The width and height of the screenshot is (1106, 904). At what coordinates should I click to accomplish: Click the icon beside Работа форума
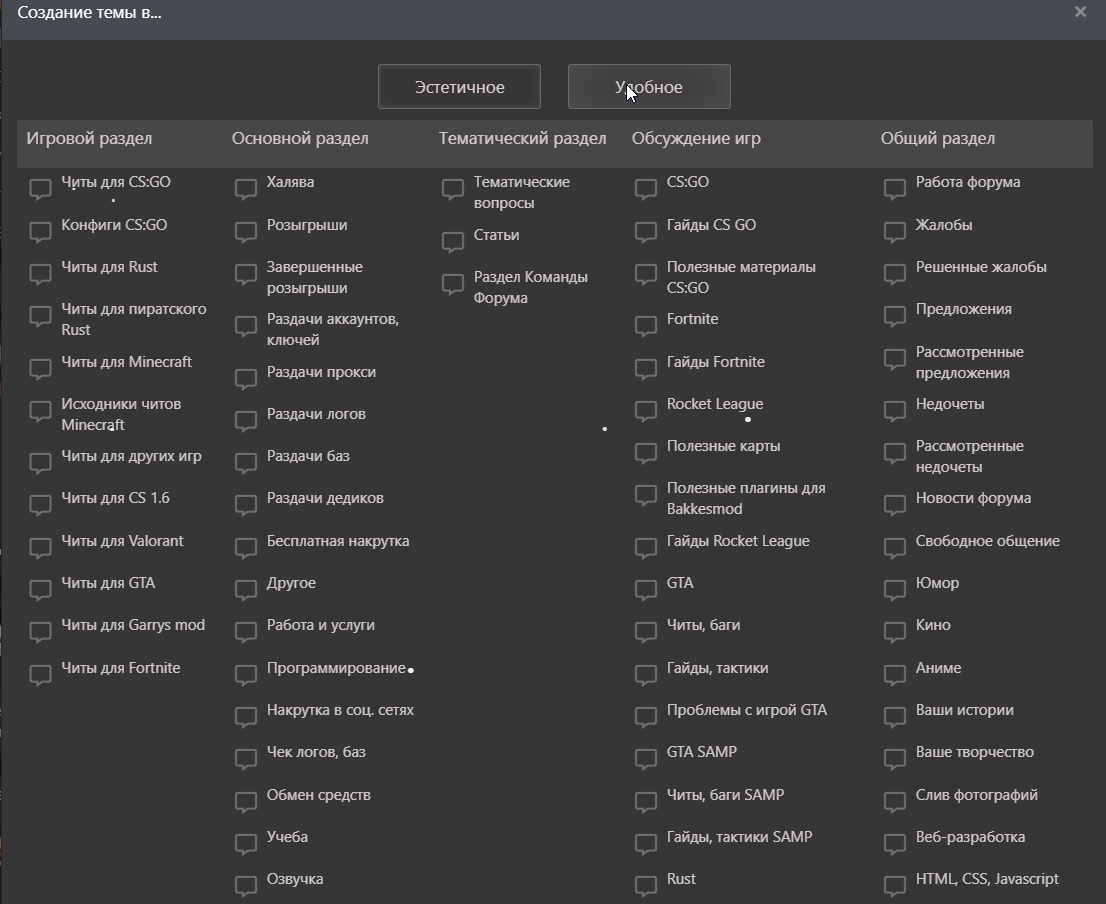coord(894,189)
